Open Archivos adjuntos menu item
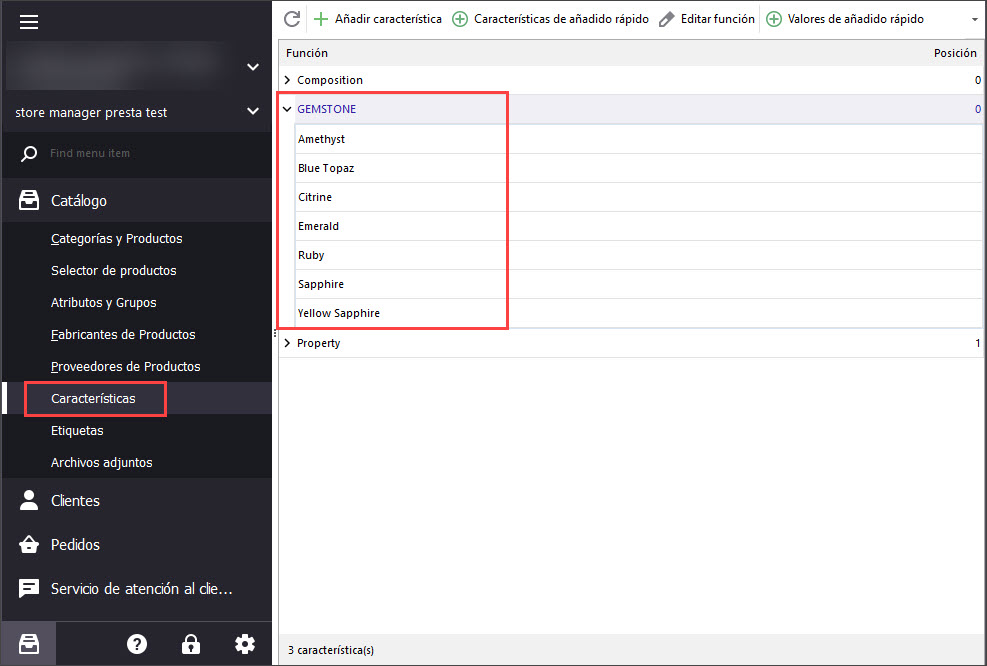 [x=101, y=463]
